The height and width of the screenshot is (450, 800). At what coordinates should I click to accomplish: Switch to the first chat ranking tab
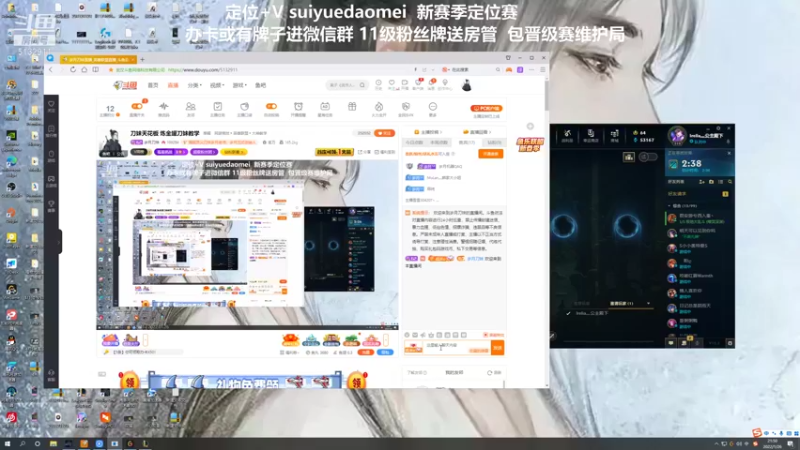click(x=415, y=142)
